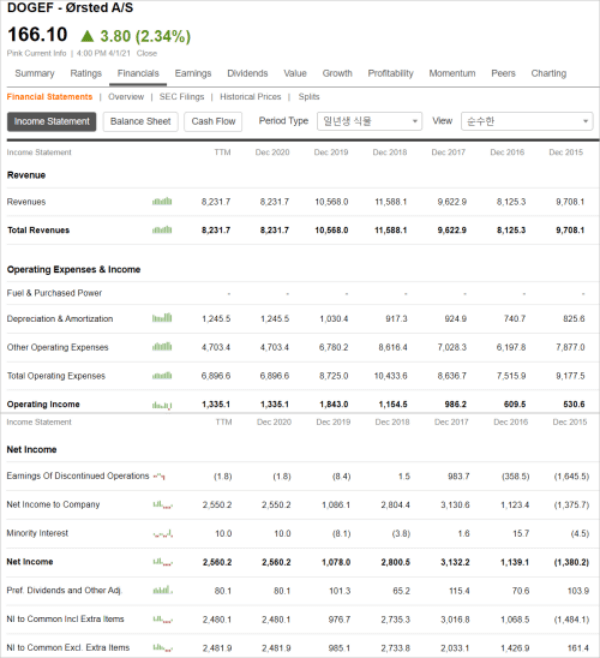Screen dimensions: 600x658
Task: Click Dec 2016 depreciation value 740.7
Action: click(x=514, y=319)
